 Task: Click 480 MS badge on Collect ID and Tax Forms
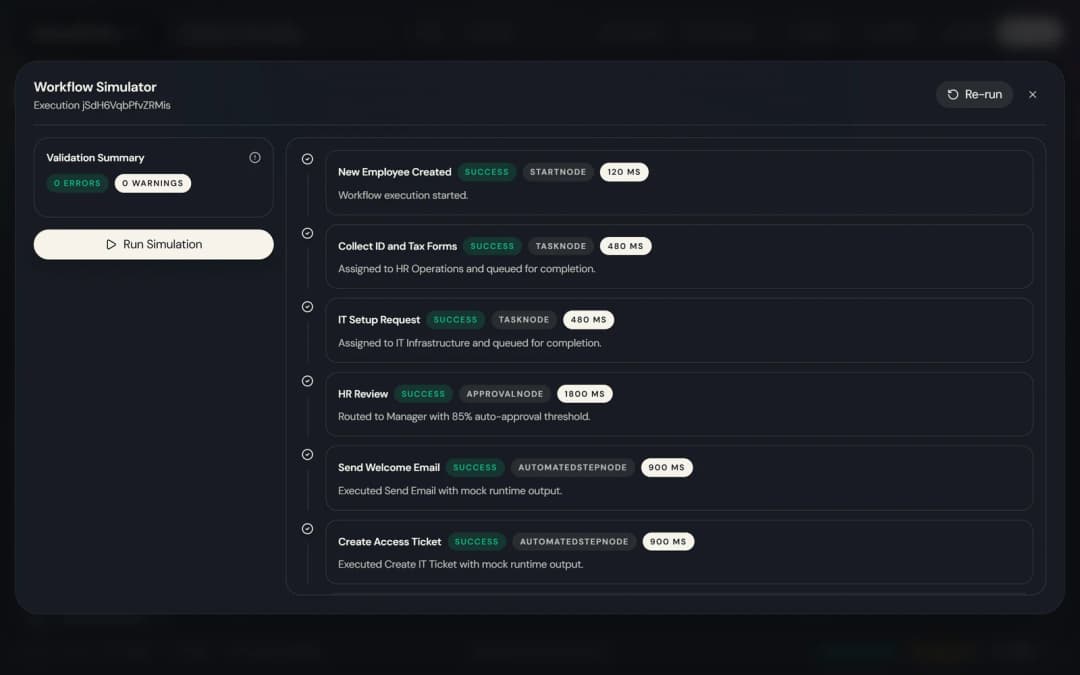point(625,246)
